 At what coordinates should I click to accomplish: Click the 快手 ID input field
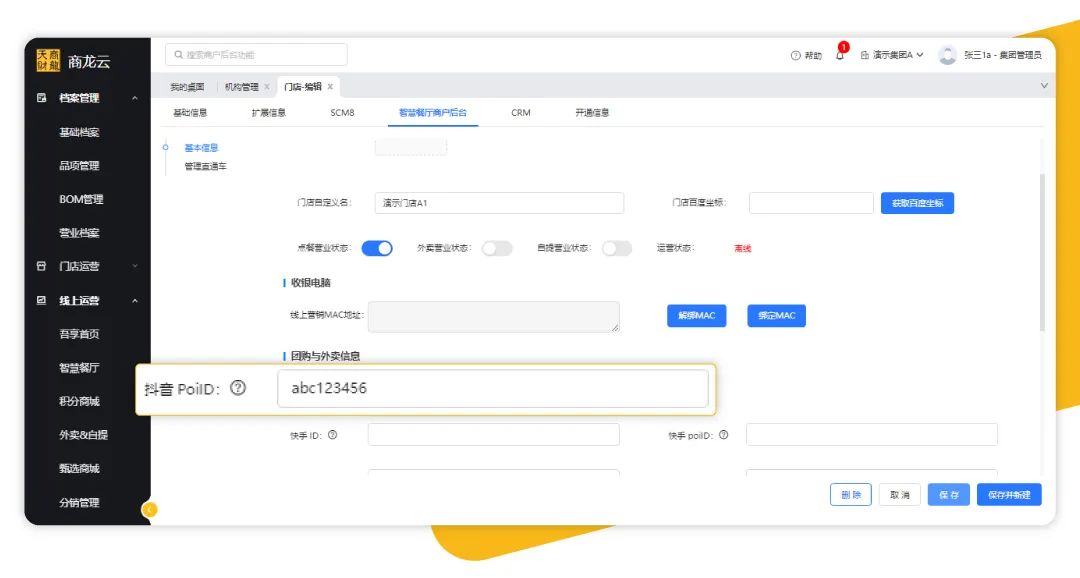tap(493, 435)
